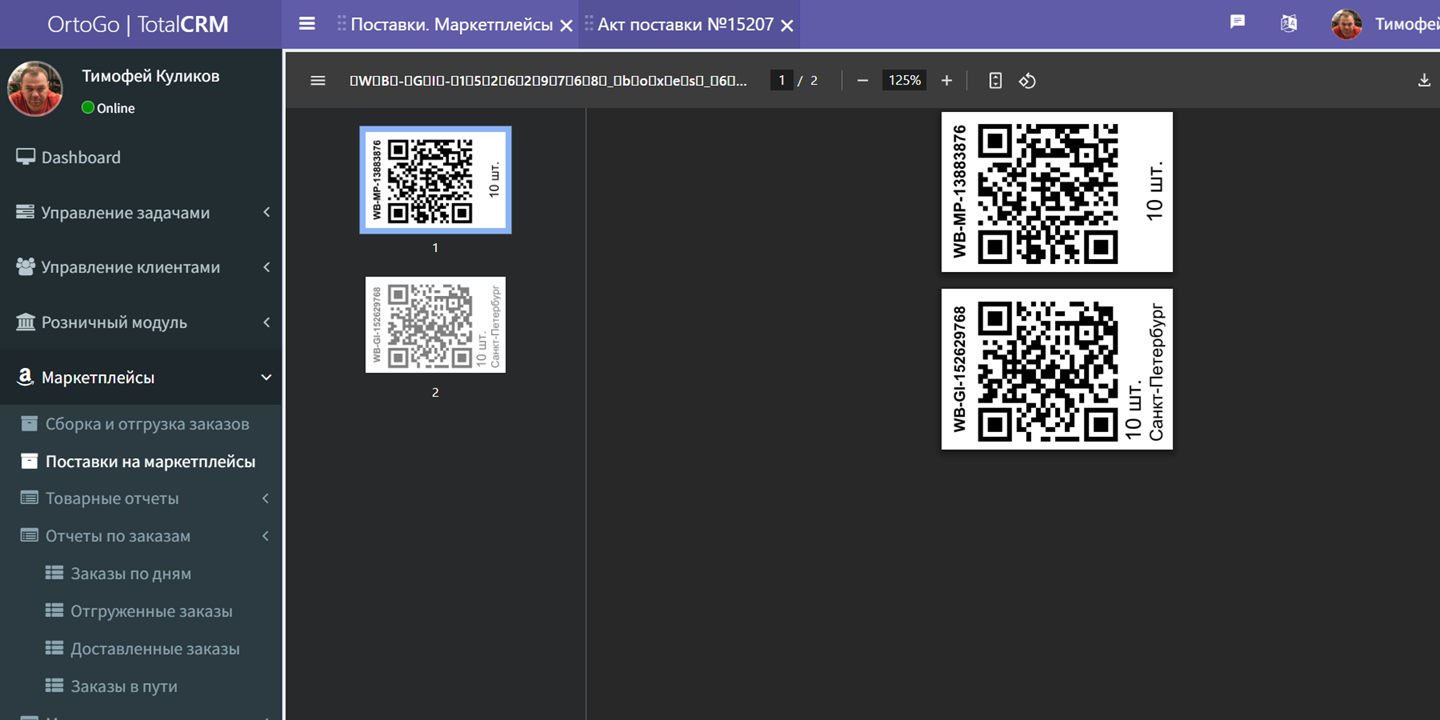
Task: Open the chat messages icon in header
Action: pos(1237,22)
